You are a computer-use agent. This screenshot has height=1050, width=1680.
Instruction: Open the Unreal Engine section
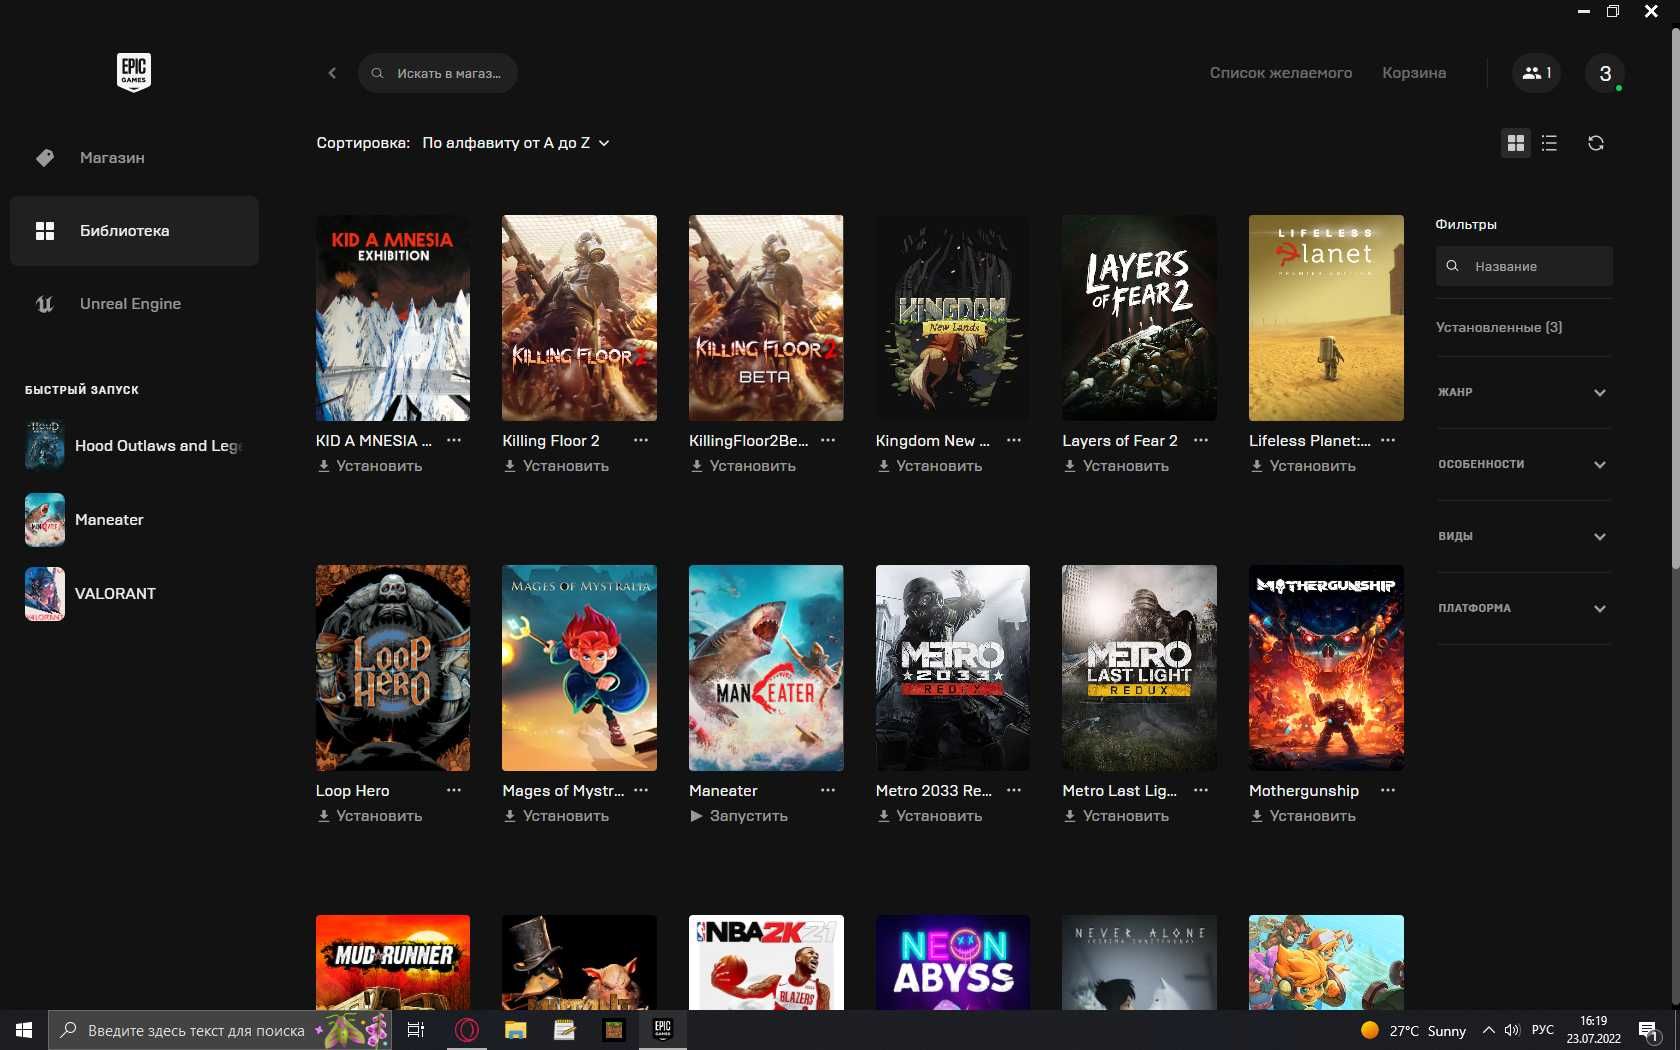coord(134,304)
